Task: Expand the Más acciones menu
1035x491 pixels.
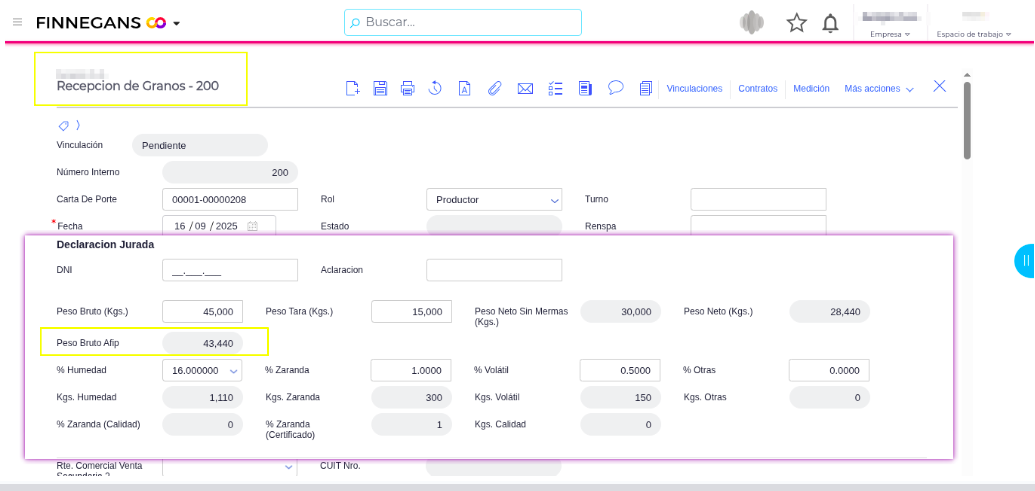Action: point(879,89)
